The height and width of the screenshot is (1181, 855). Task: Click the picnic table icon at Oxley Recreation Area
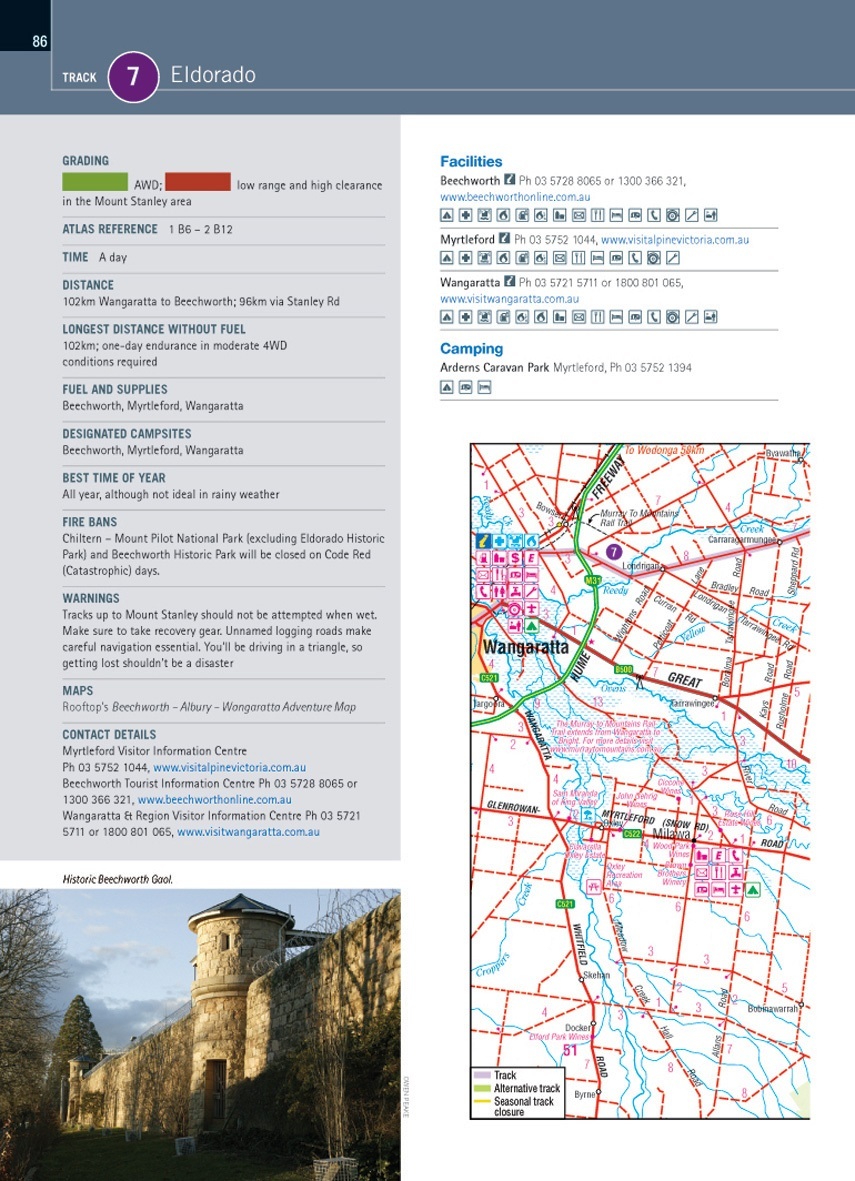(594, 886)
